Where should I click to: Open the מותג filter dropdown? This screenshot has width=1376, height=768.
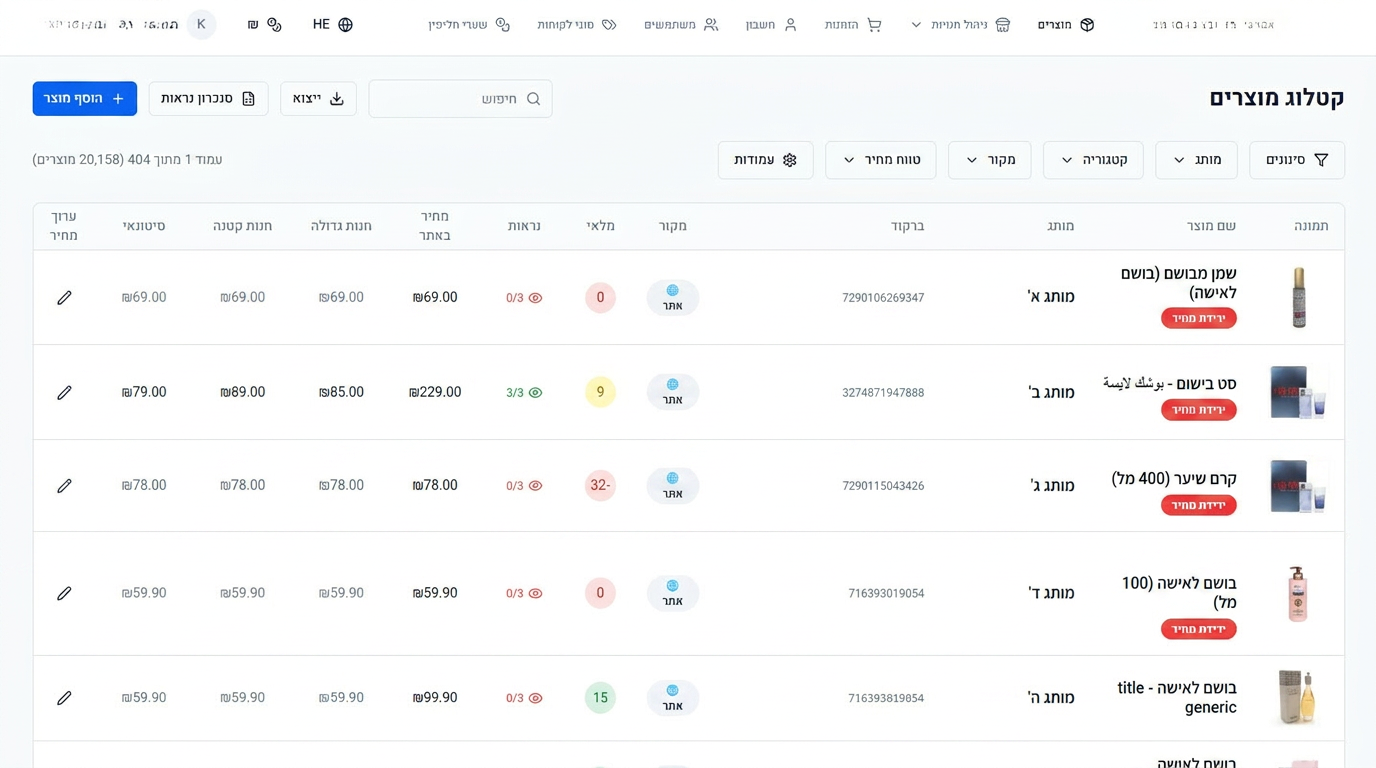pos(1196,160)
